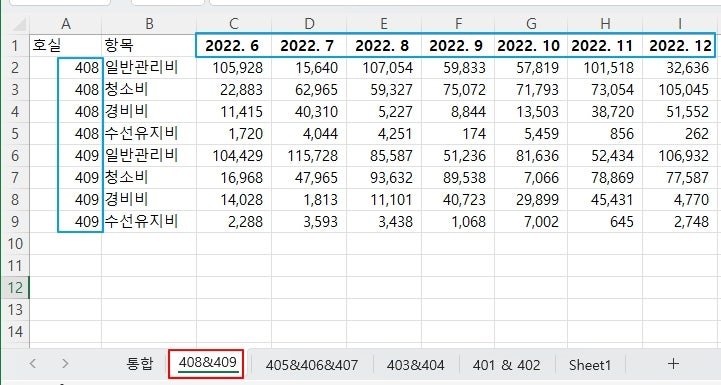Select column C header
This screenshot has height=385, width=721.
coord(234,24)
